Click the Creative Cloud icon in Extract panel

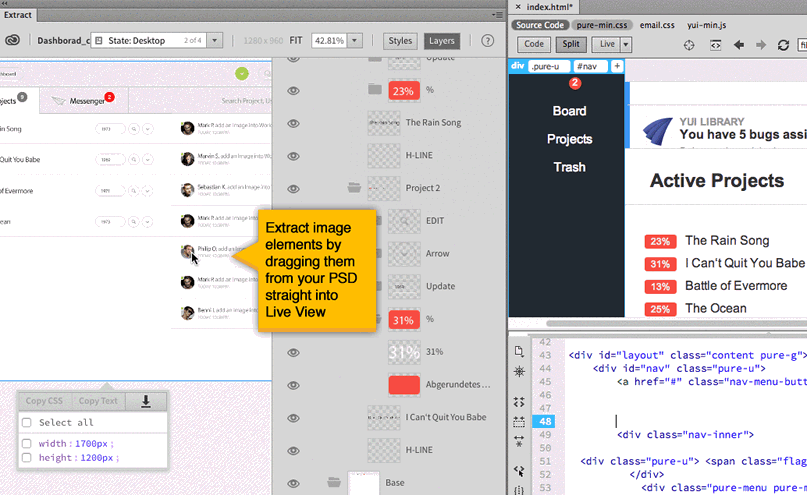[12, 40]
